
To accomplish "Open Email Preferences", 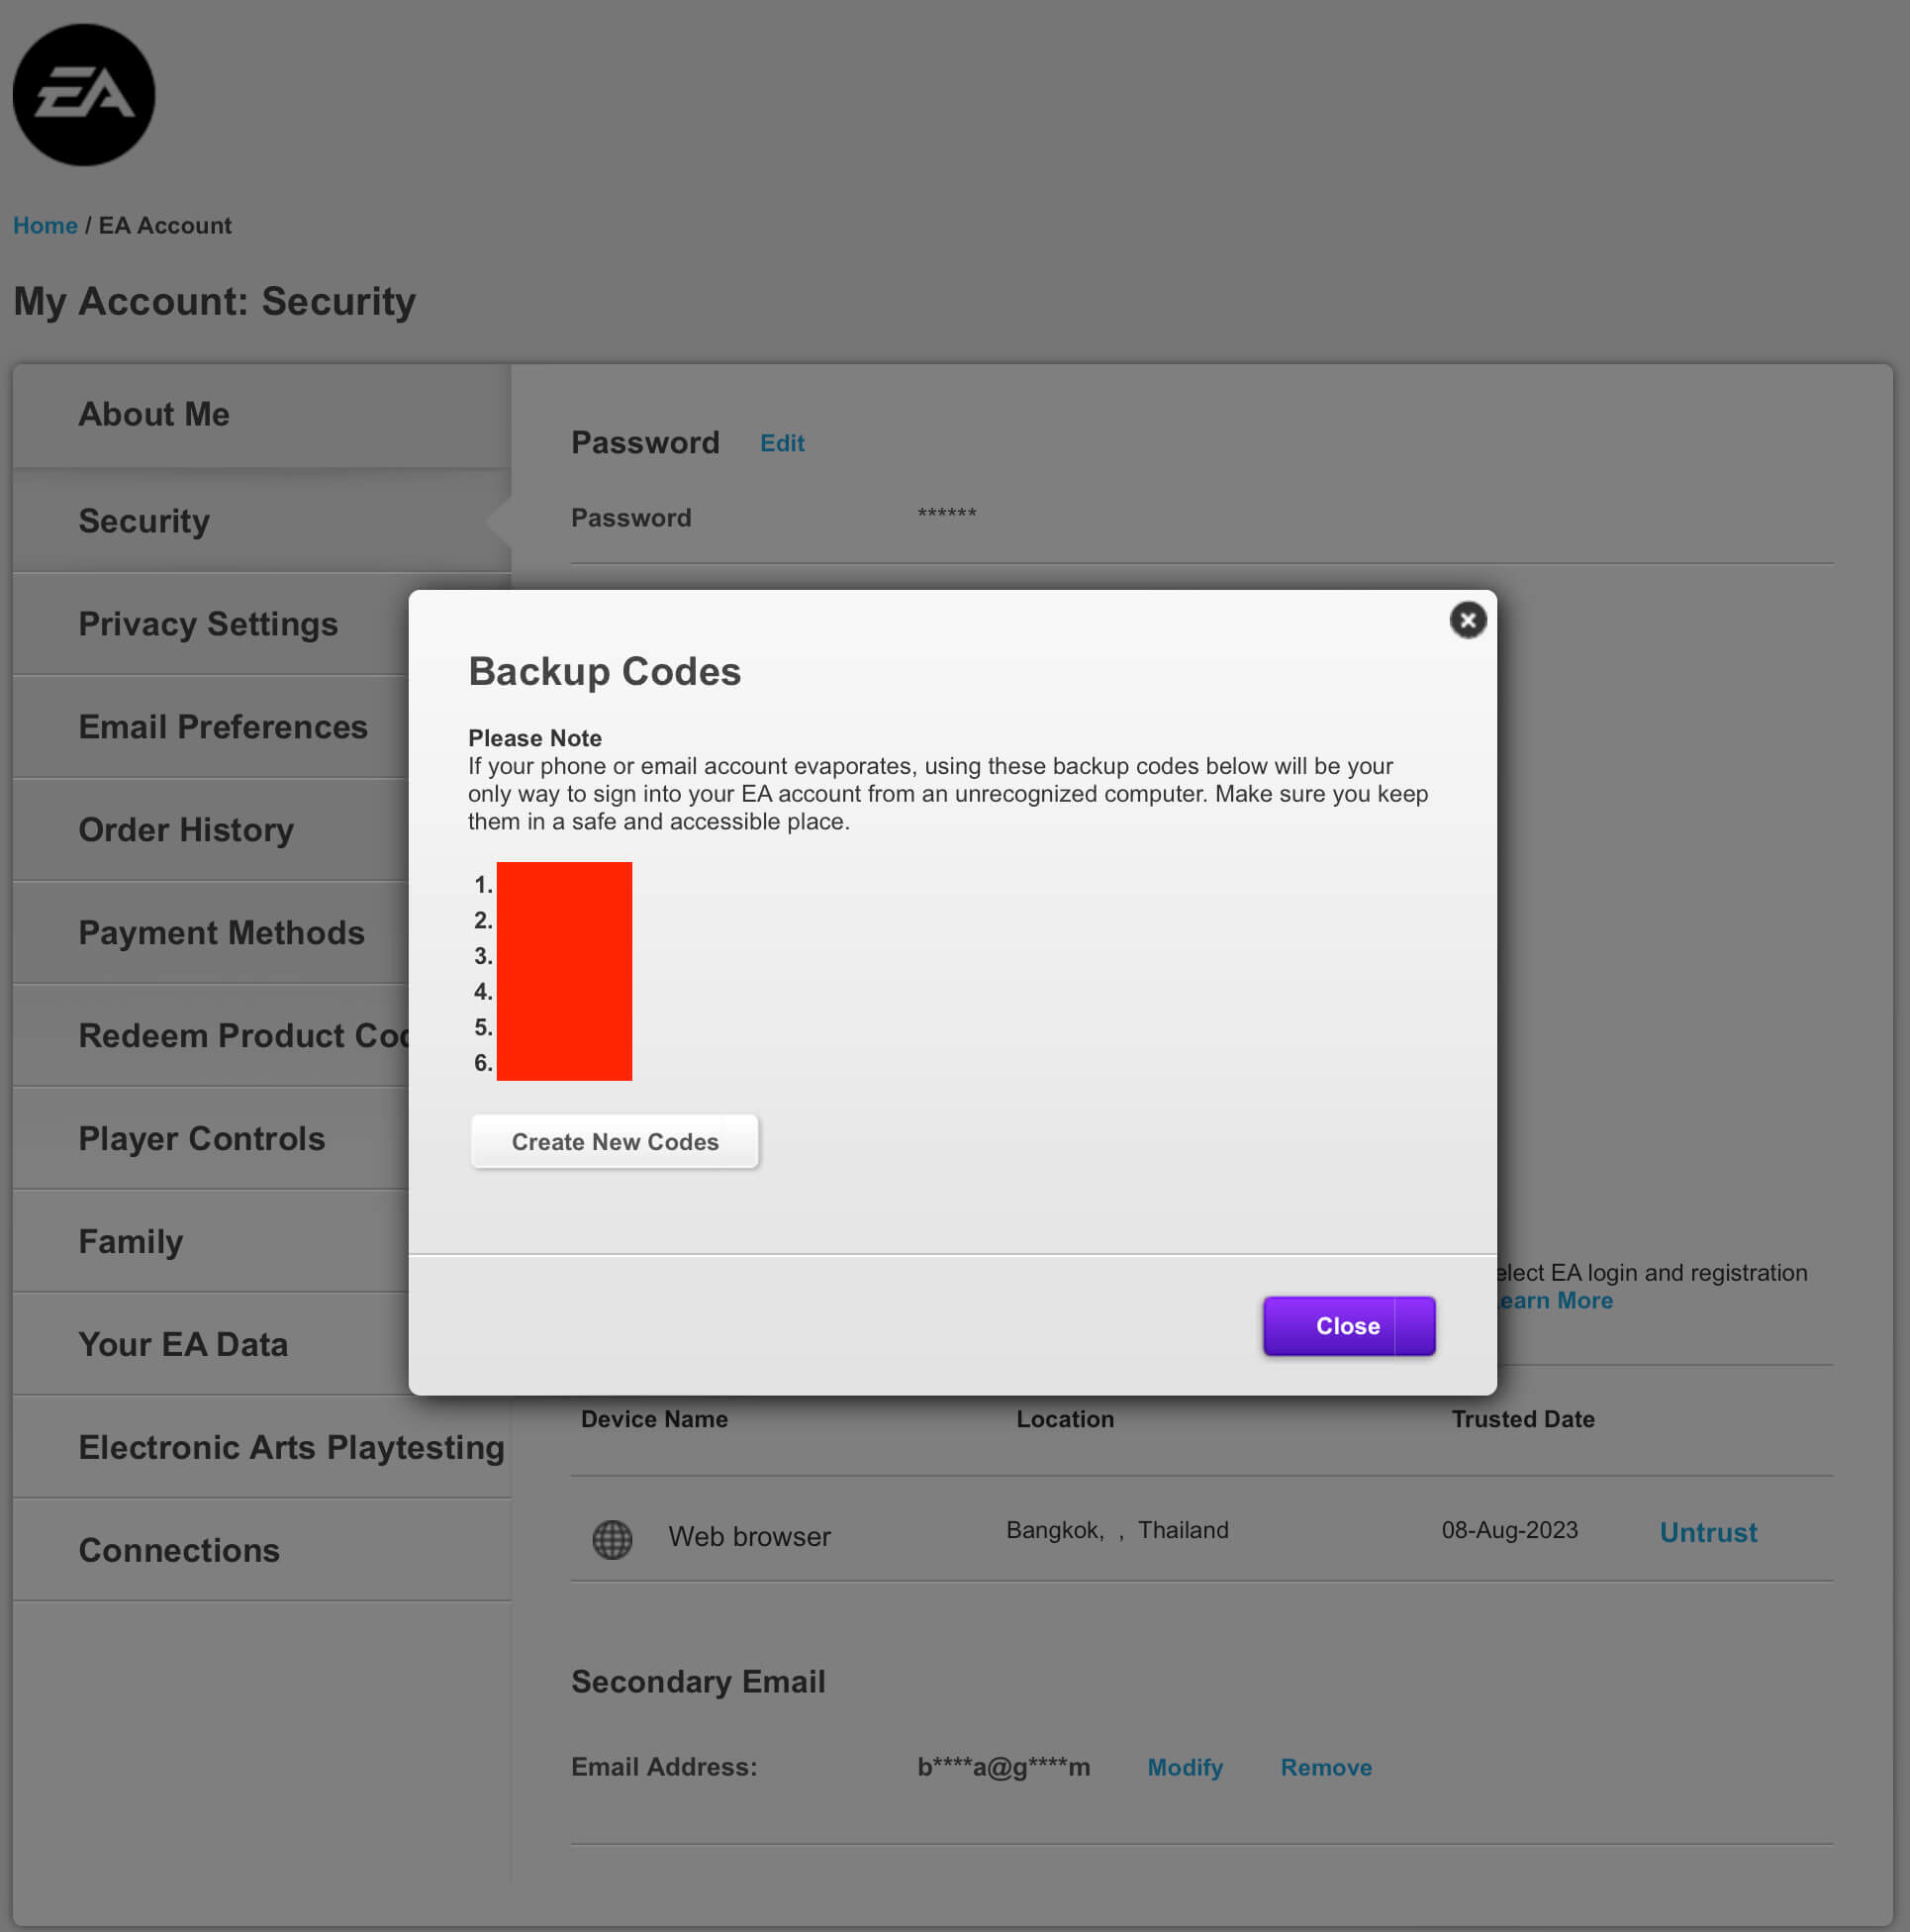I will coord(223,727).
